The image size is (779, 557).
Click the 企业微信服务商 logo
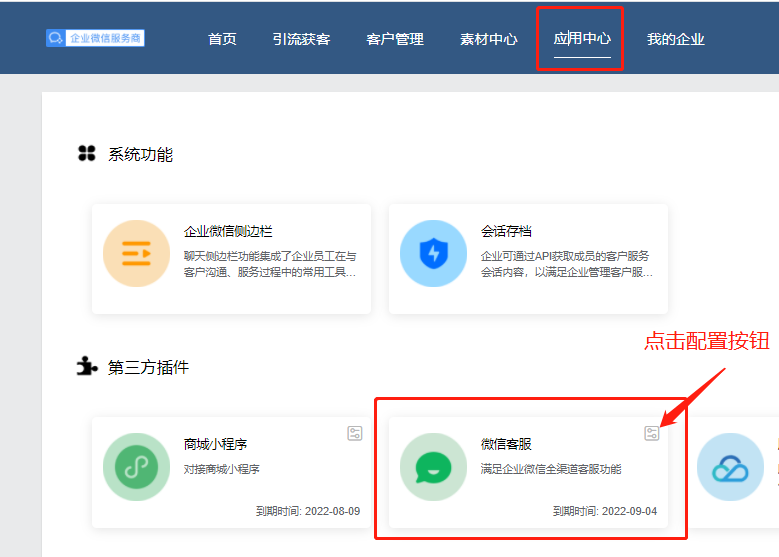pos(95,38)
